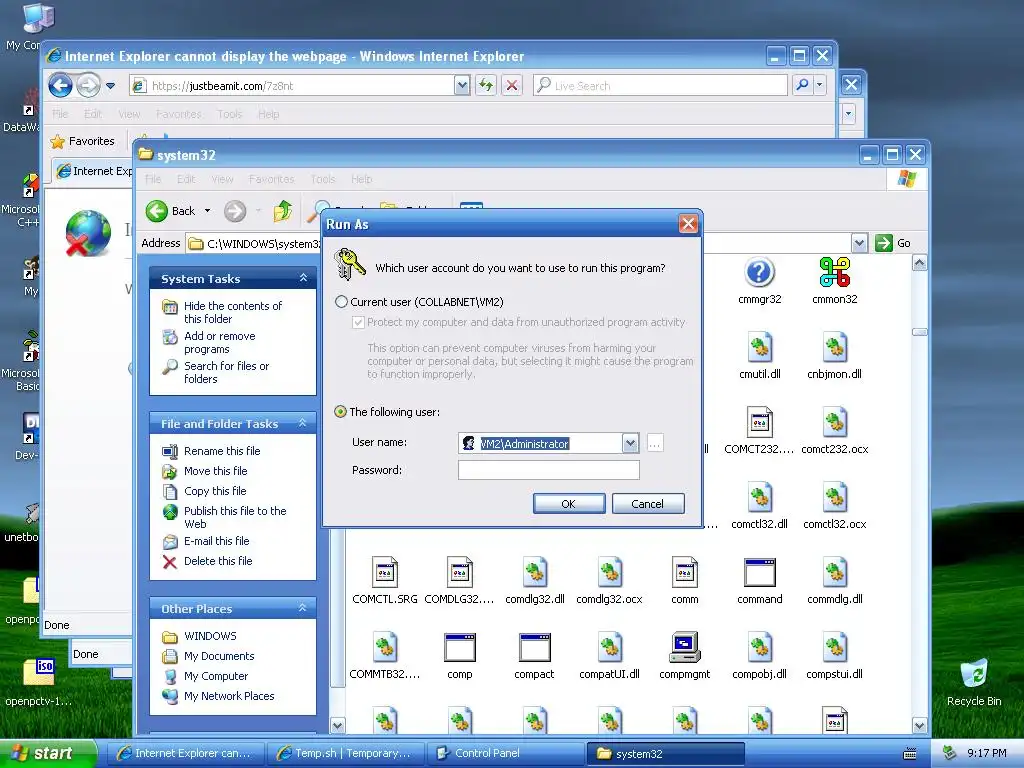
Task: Select the comdlg32.dll file icon
Action: click(x=535, y=573)
